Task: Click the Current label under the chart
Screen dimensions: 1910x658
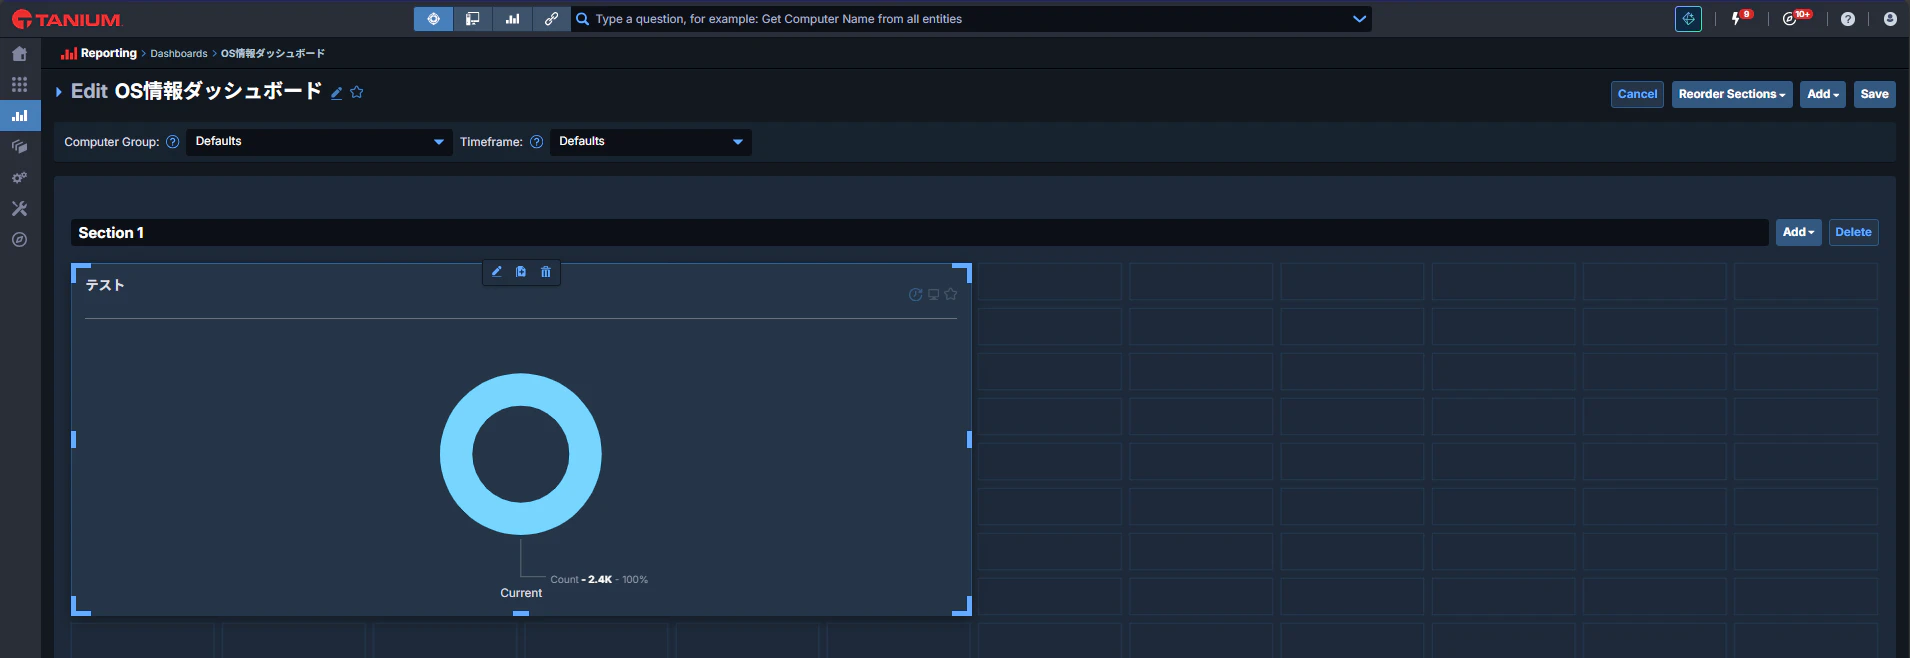Action: [x=521, y=593]
